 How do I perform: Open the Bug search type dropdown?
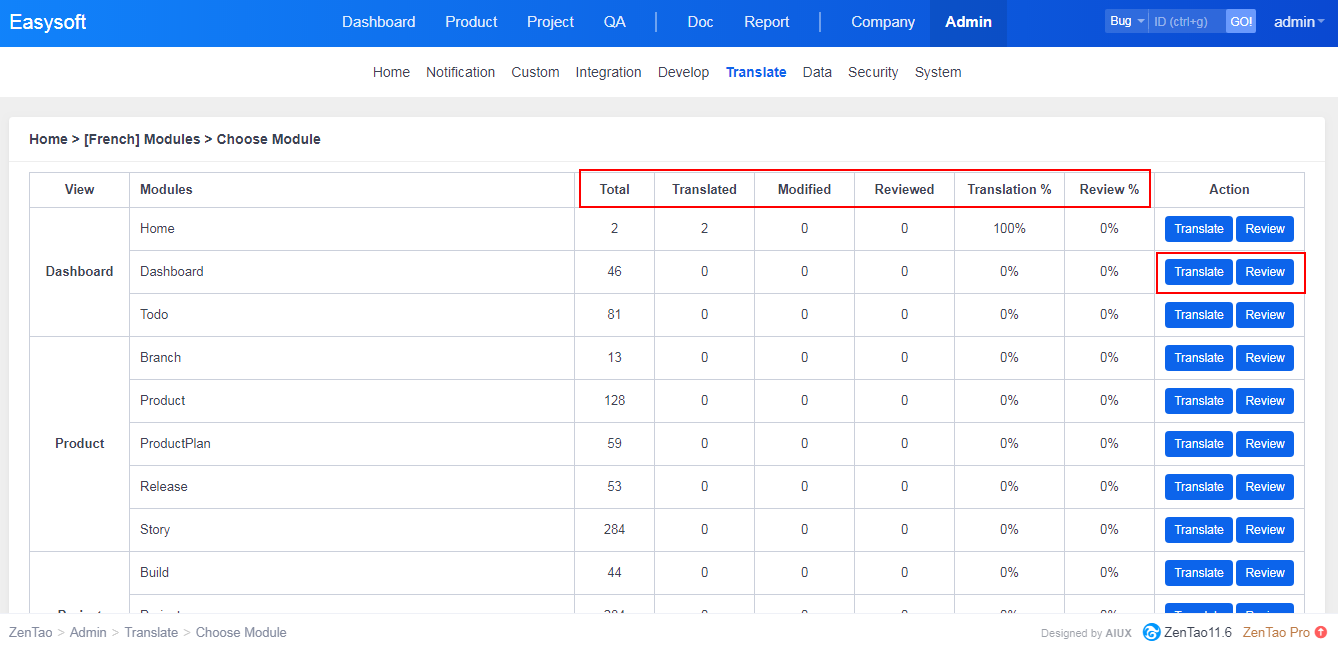click(x=1126, y=21)
